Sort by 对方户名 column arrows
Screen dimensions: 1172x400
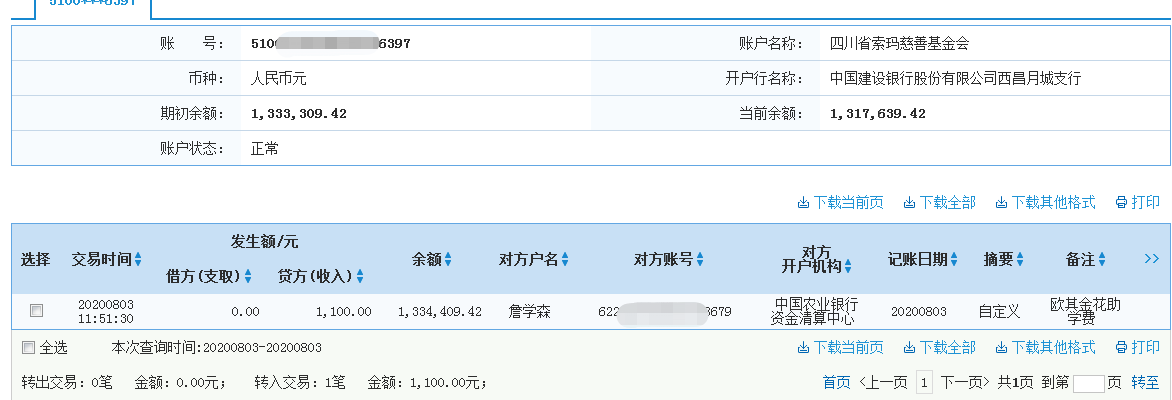tap(565, 259)
